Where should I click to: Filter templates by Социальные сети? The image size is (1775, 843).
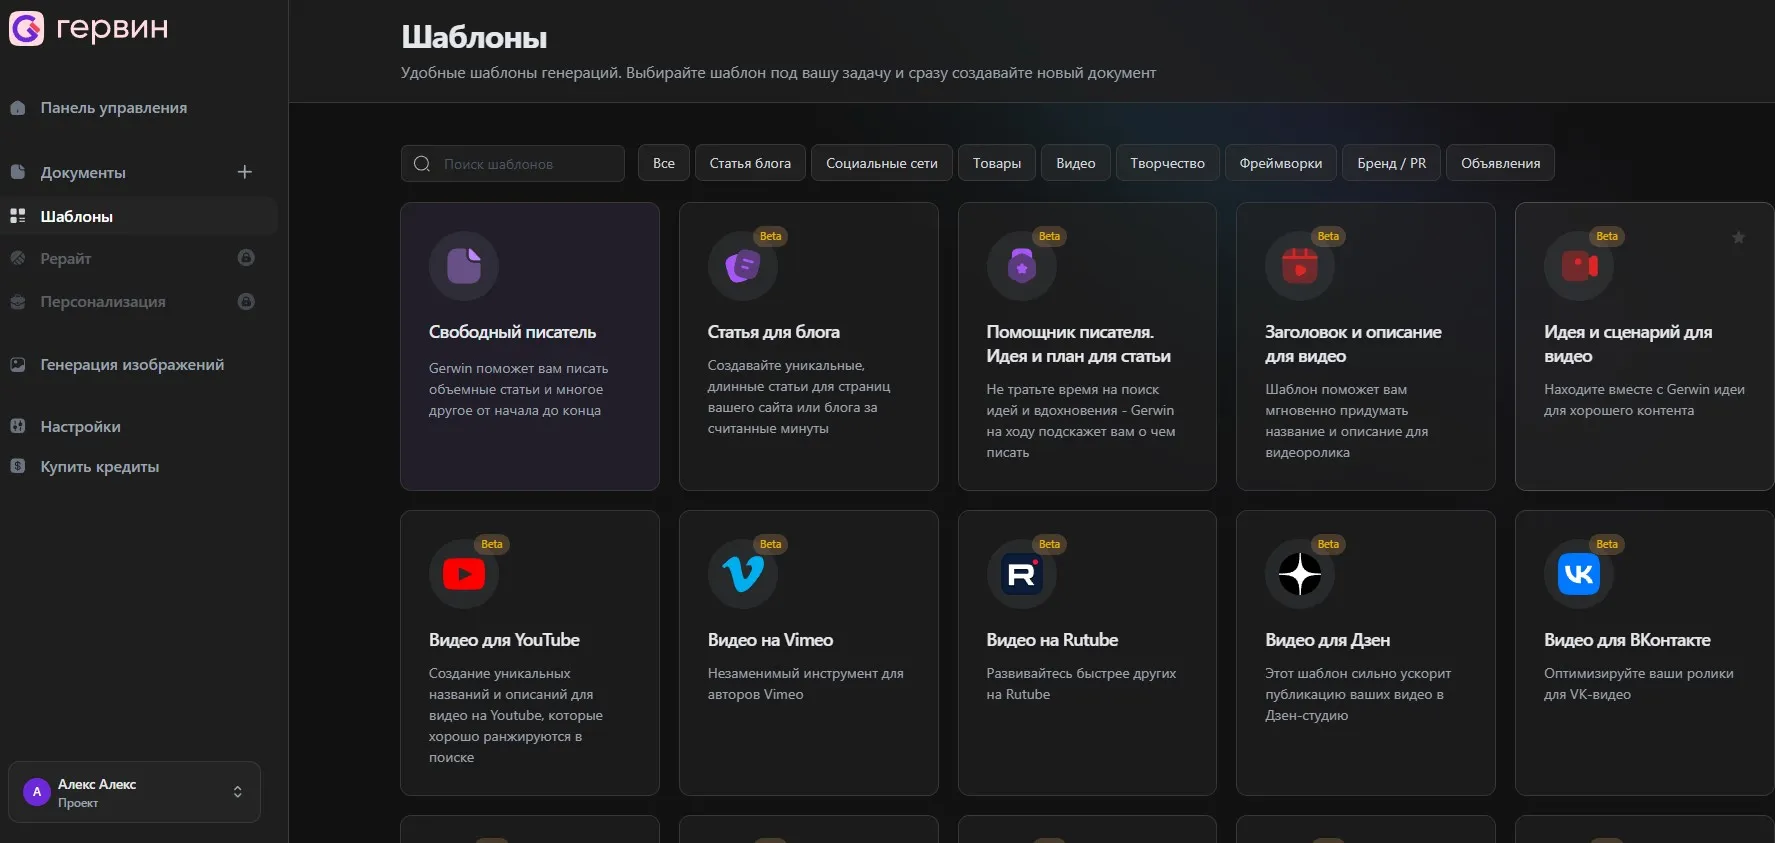coord(882,163)
